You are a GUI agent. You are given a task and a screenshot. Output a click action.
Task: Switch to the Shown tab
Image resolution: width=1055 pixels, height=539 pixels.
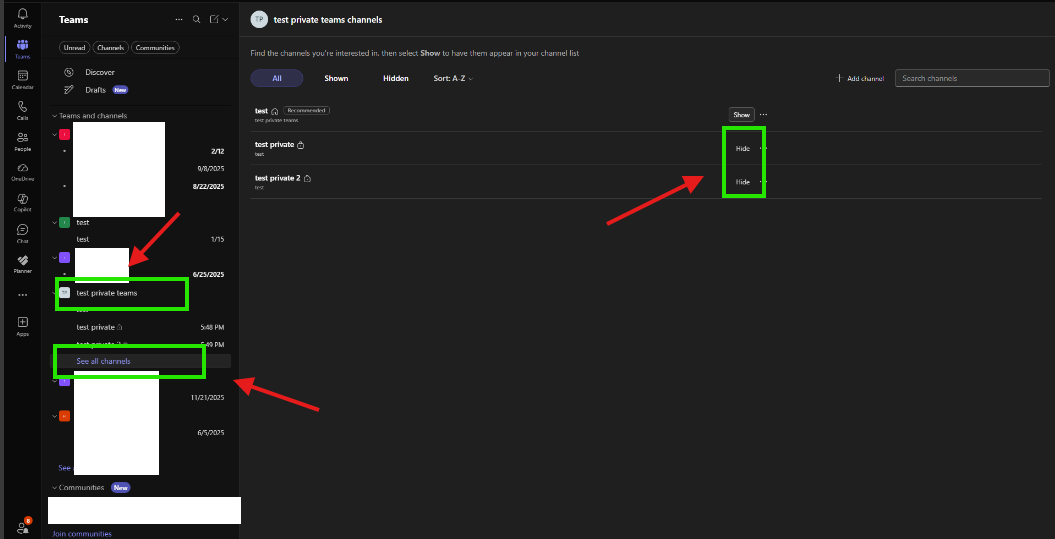click(336, 79)
